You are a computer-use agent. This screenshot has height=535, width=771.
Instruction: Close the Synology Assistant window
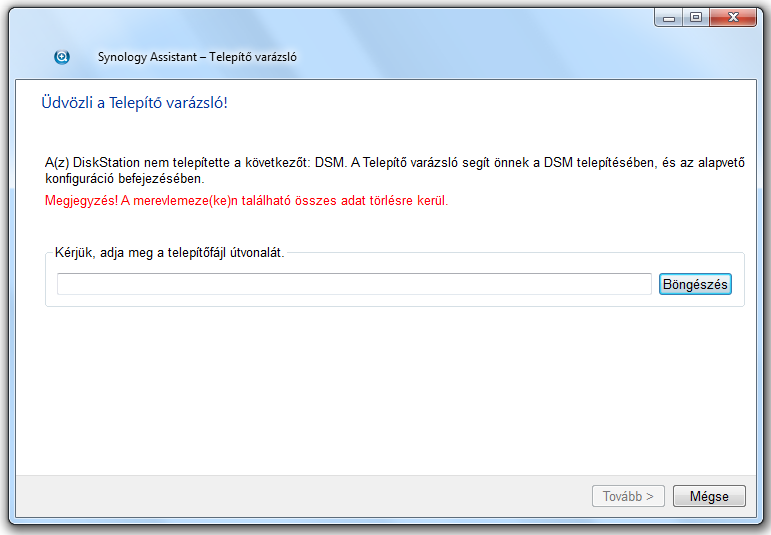click(733, 18)
